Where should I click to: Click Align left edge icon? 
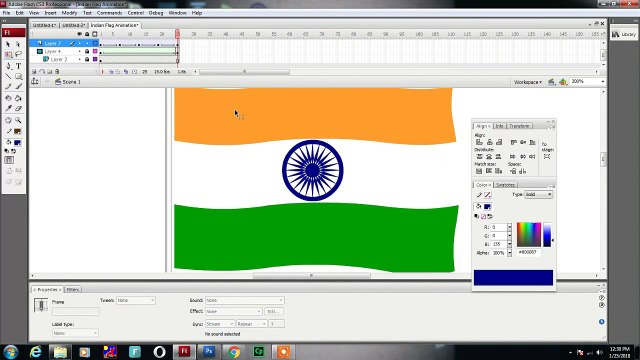tap(480, 142)
